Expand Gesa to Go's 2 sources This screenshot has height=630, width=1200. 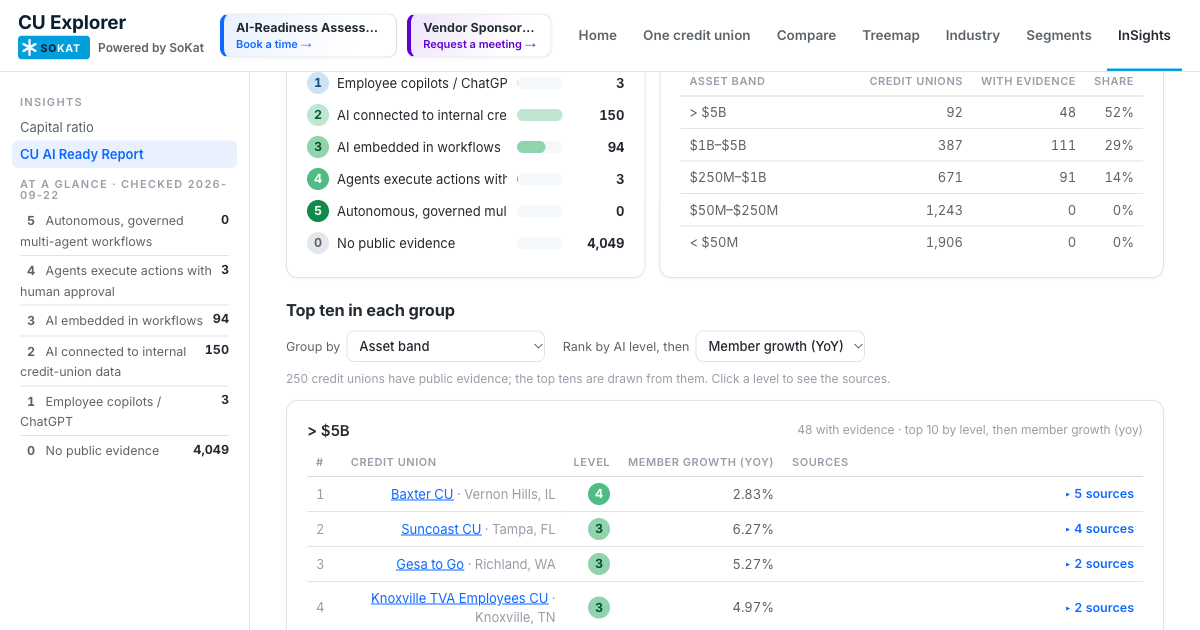[1100, 564]
